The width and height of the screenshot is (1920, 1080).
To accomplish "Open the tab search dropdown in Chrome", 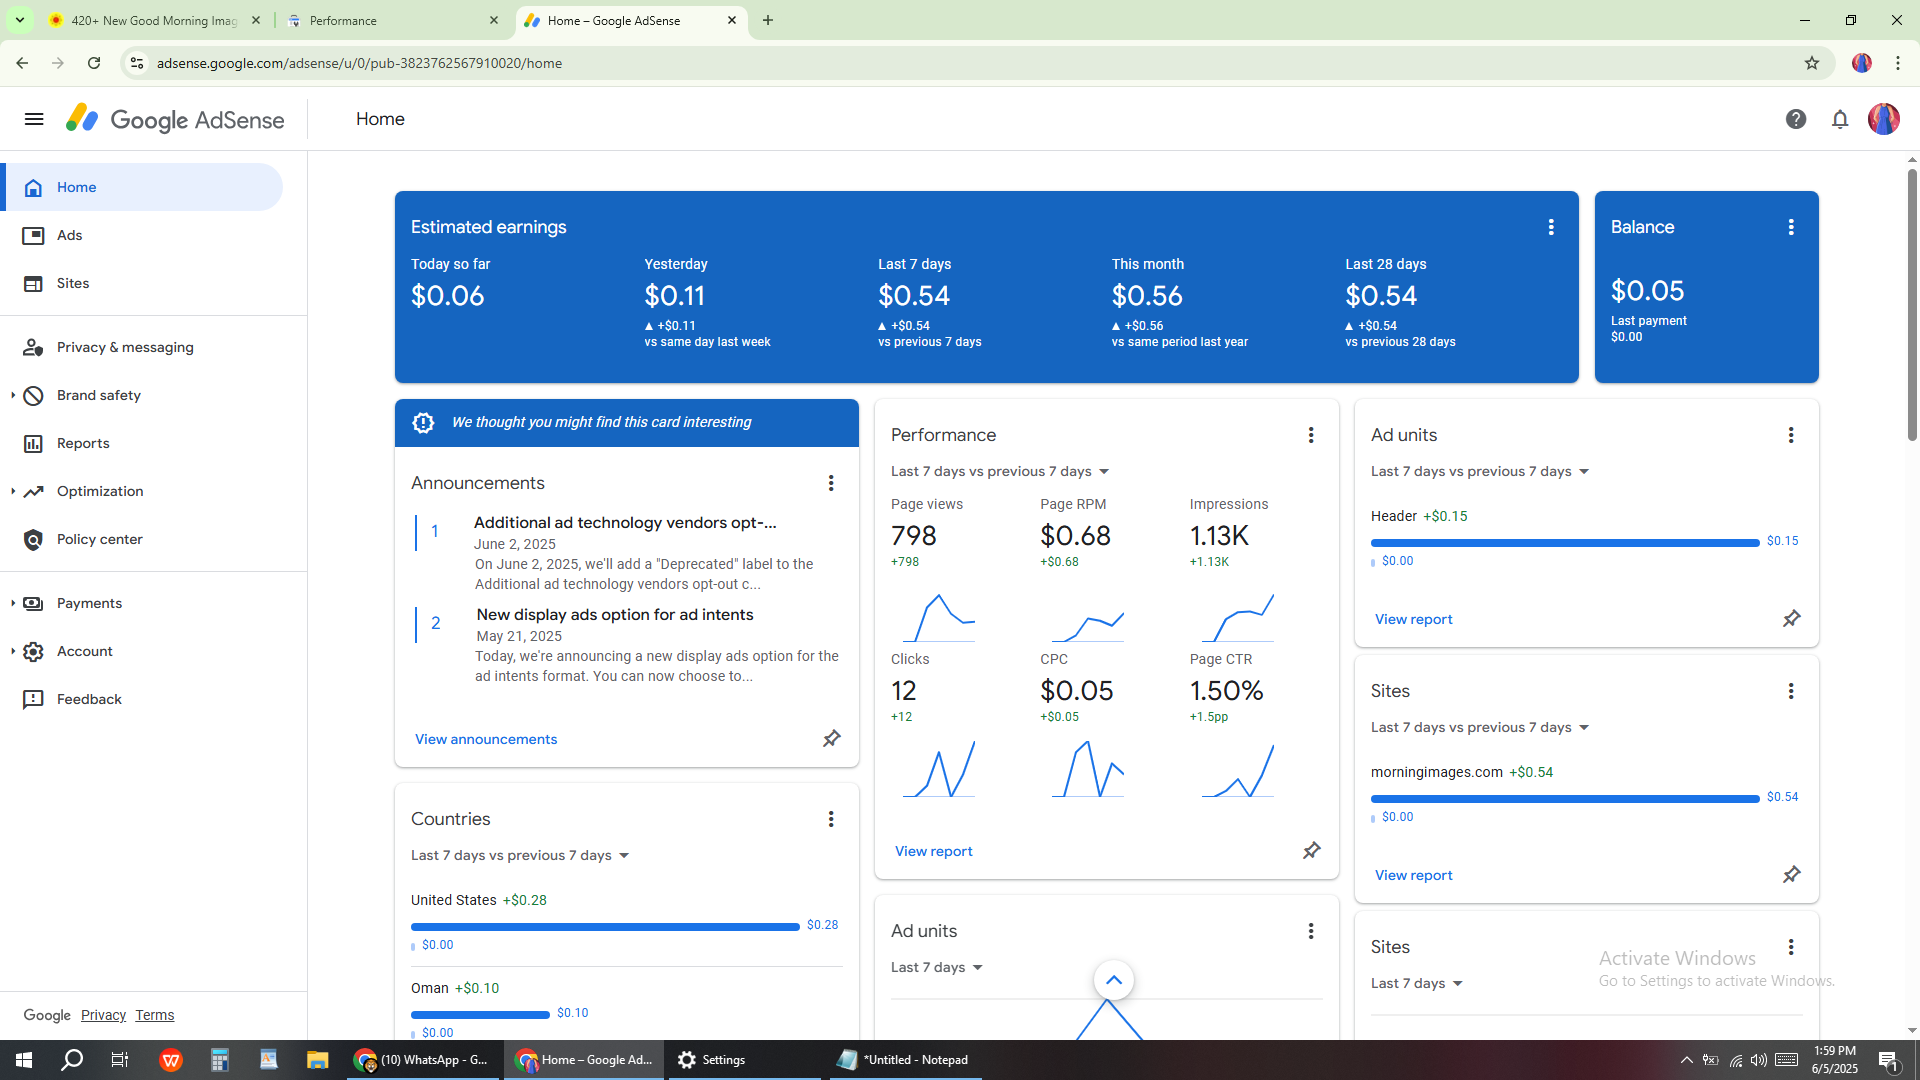I will coord(19,20).
